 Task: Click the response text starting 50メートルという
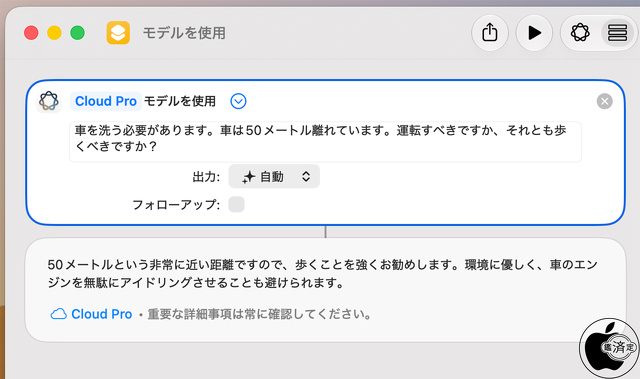click(x=322, y=273)
